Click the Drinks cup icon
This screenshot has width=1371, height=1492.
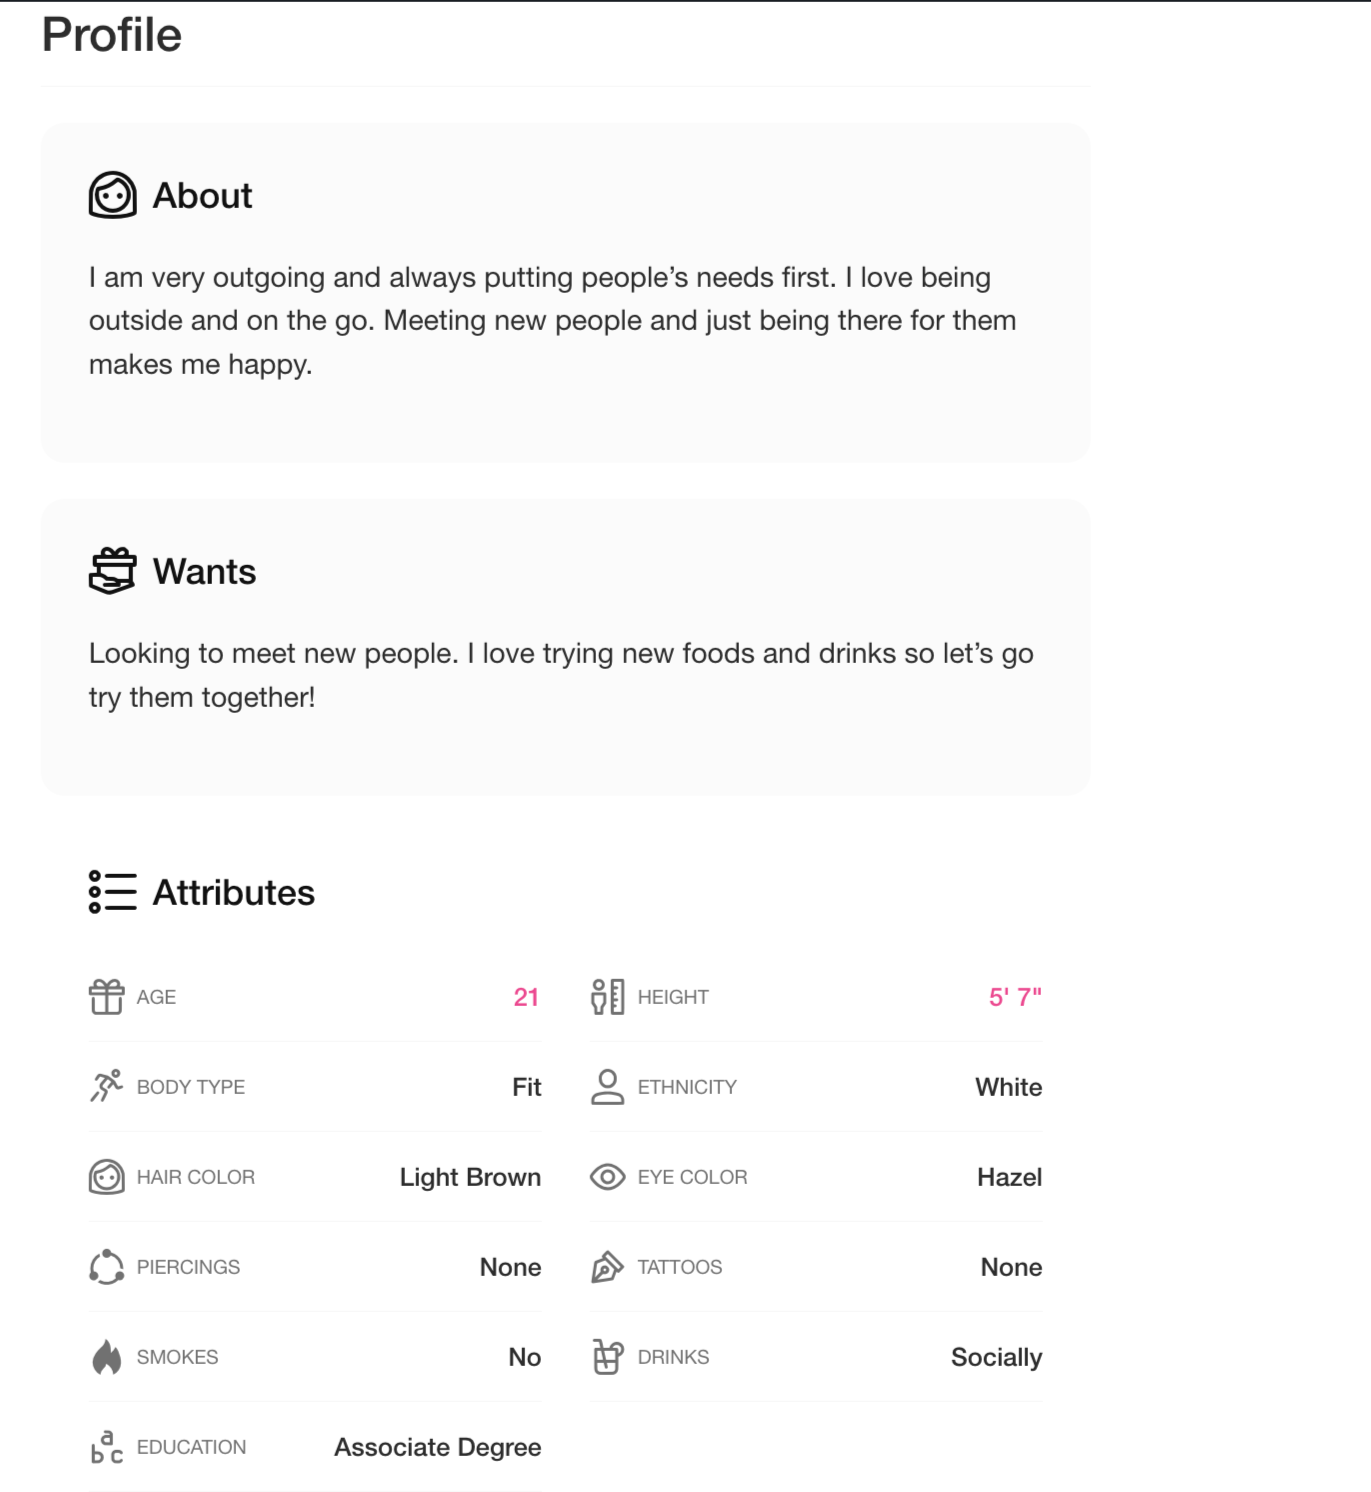point(607,1357)
